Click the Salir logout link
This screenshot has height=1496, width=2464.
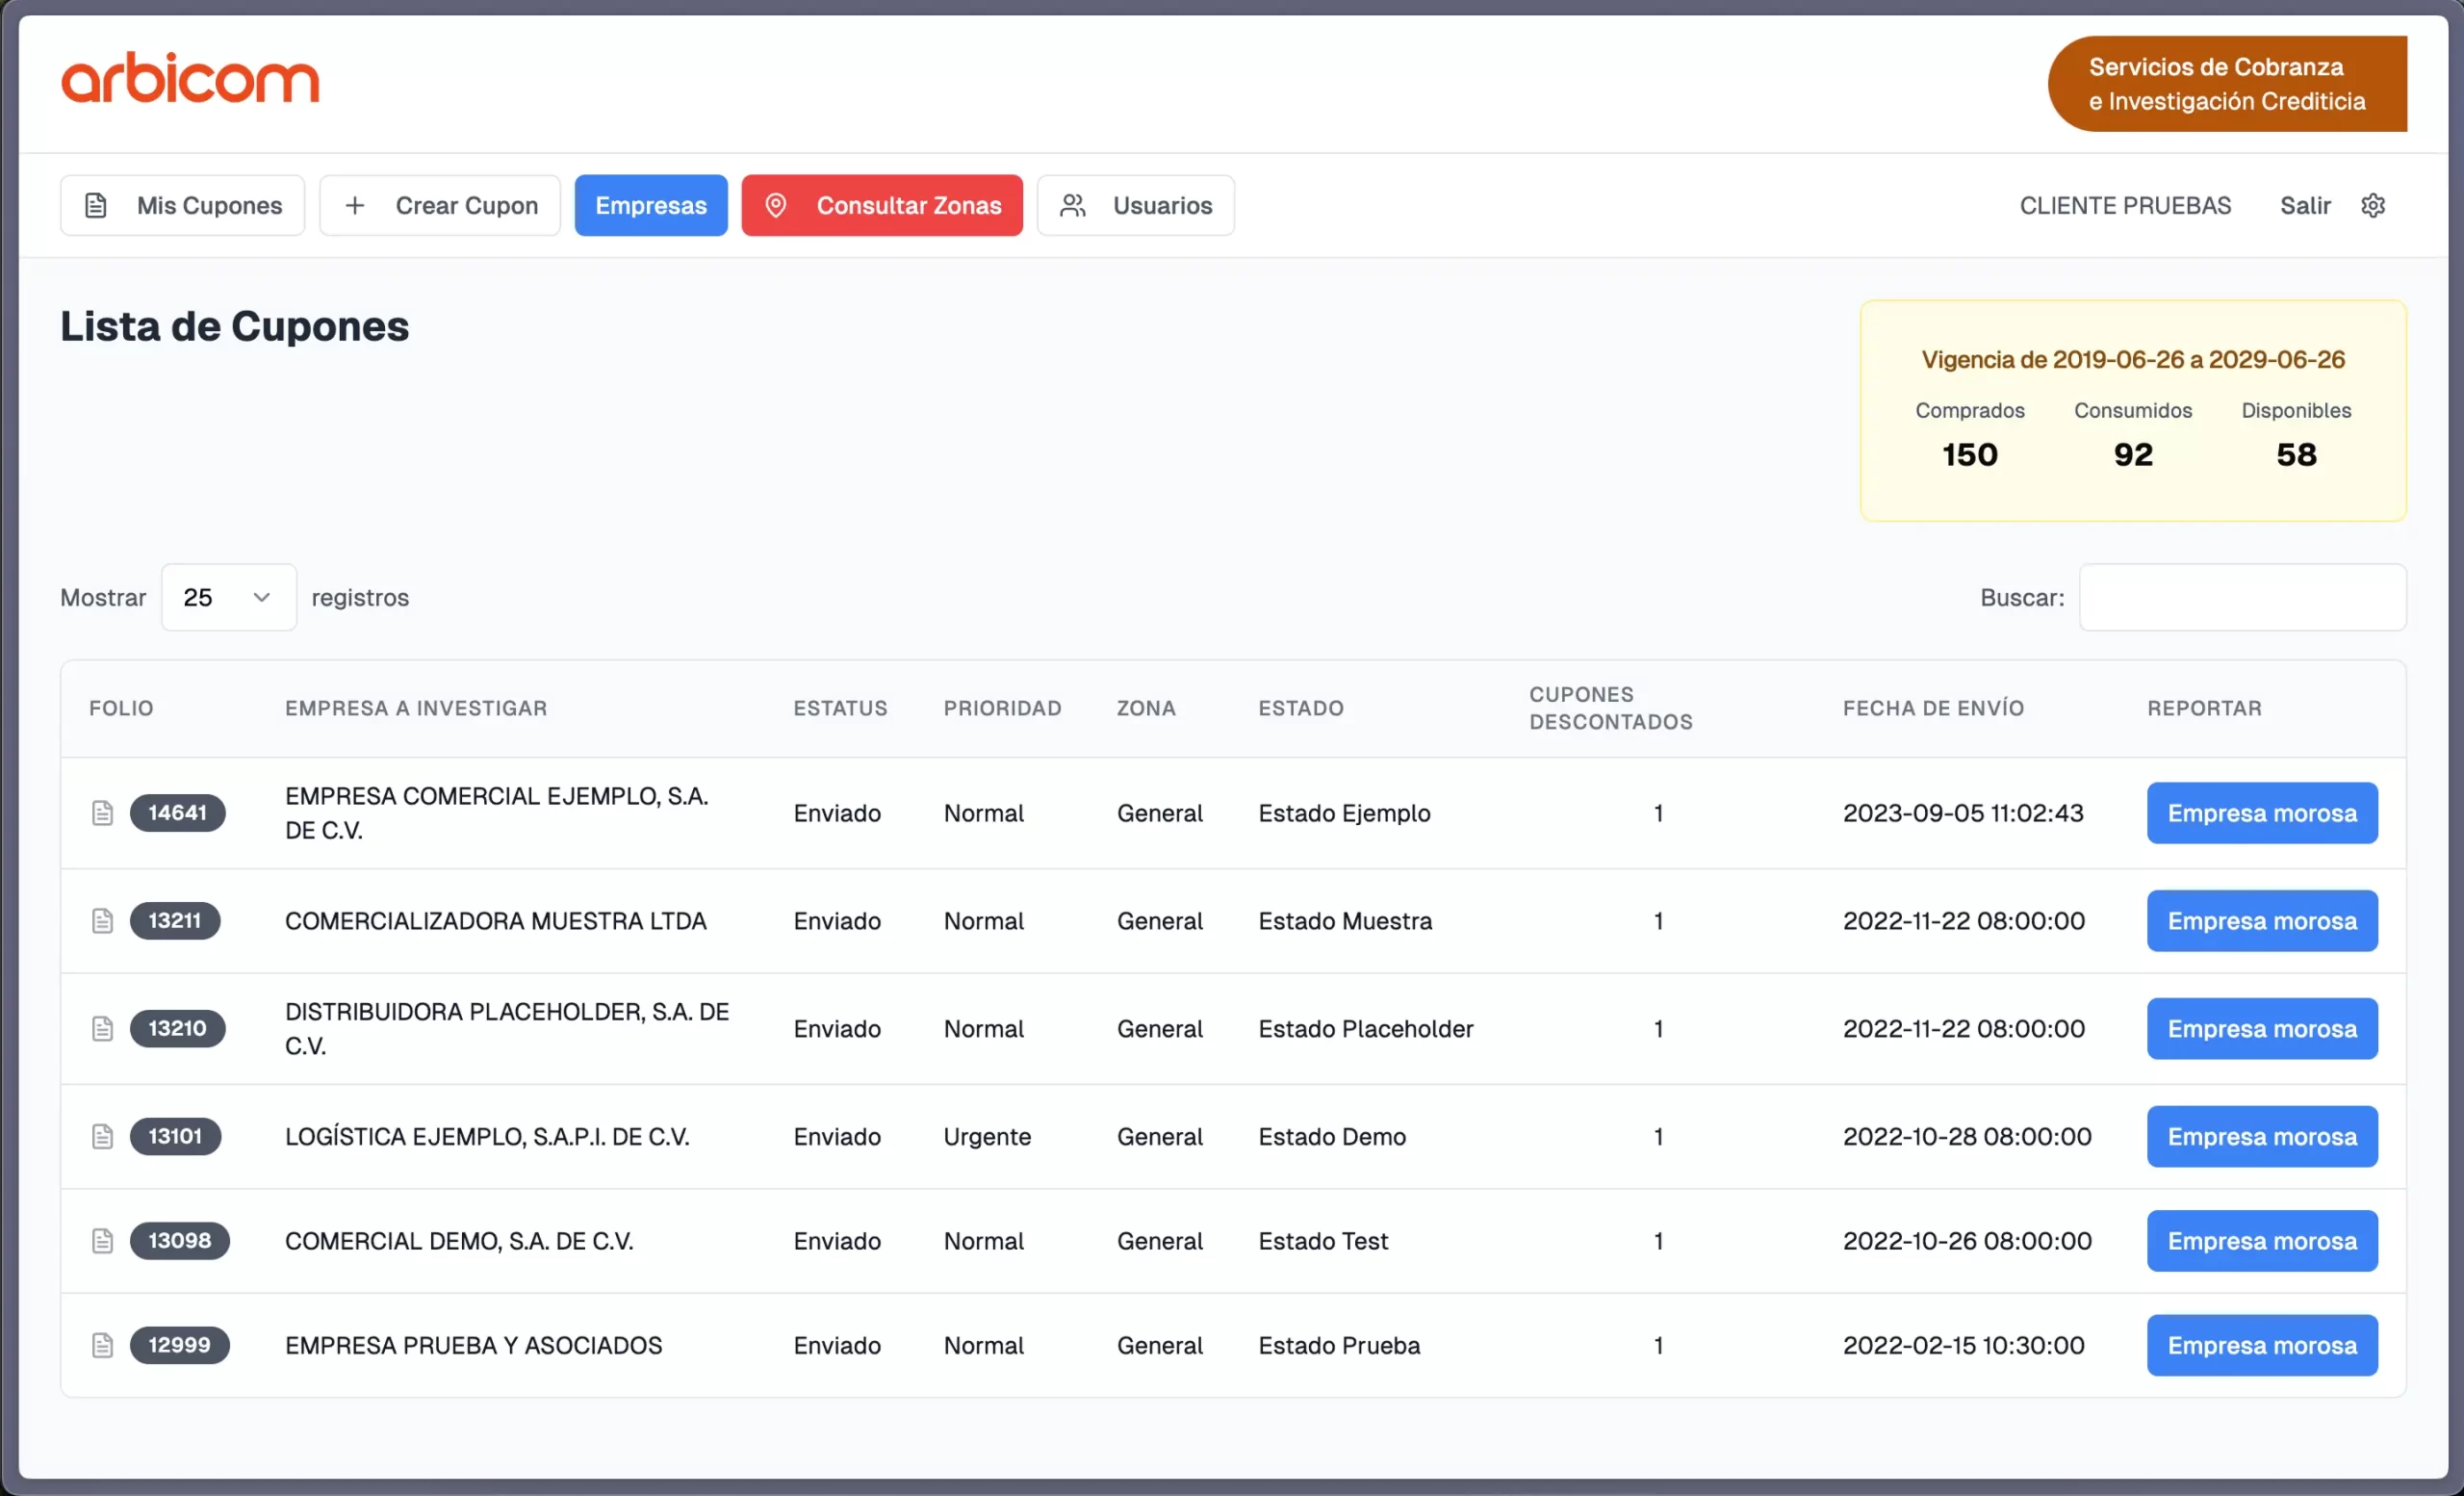(2304, 205)
